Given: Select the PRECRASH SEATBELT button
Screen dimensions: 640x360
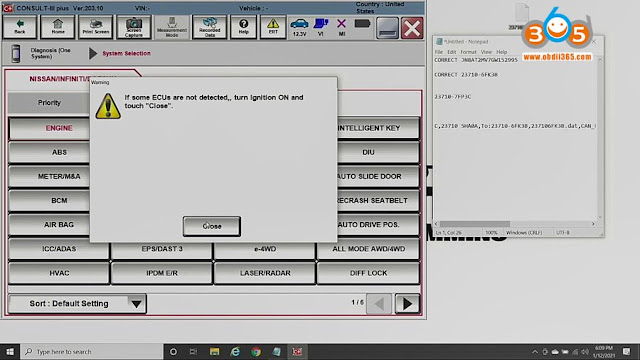Looking at the screenshot, I should [x=378, y=200].
